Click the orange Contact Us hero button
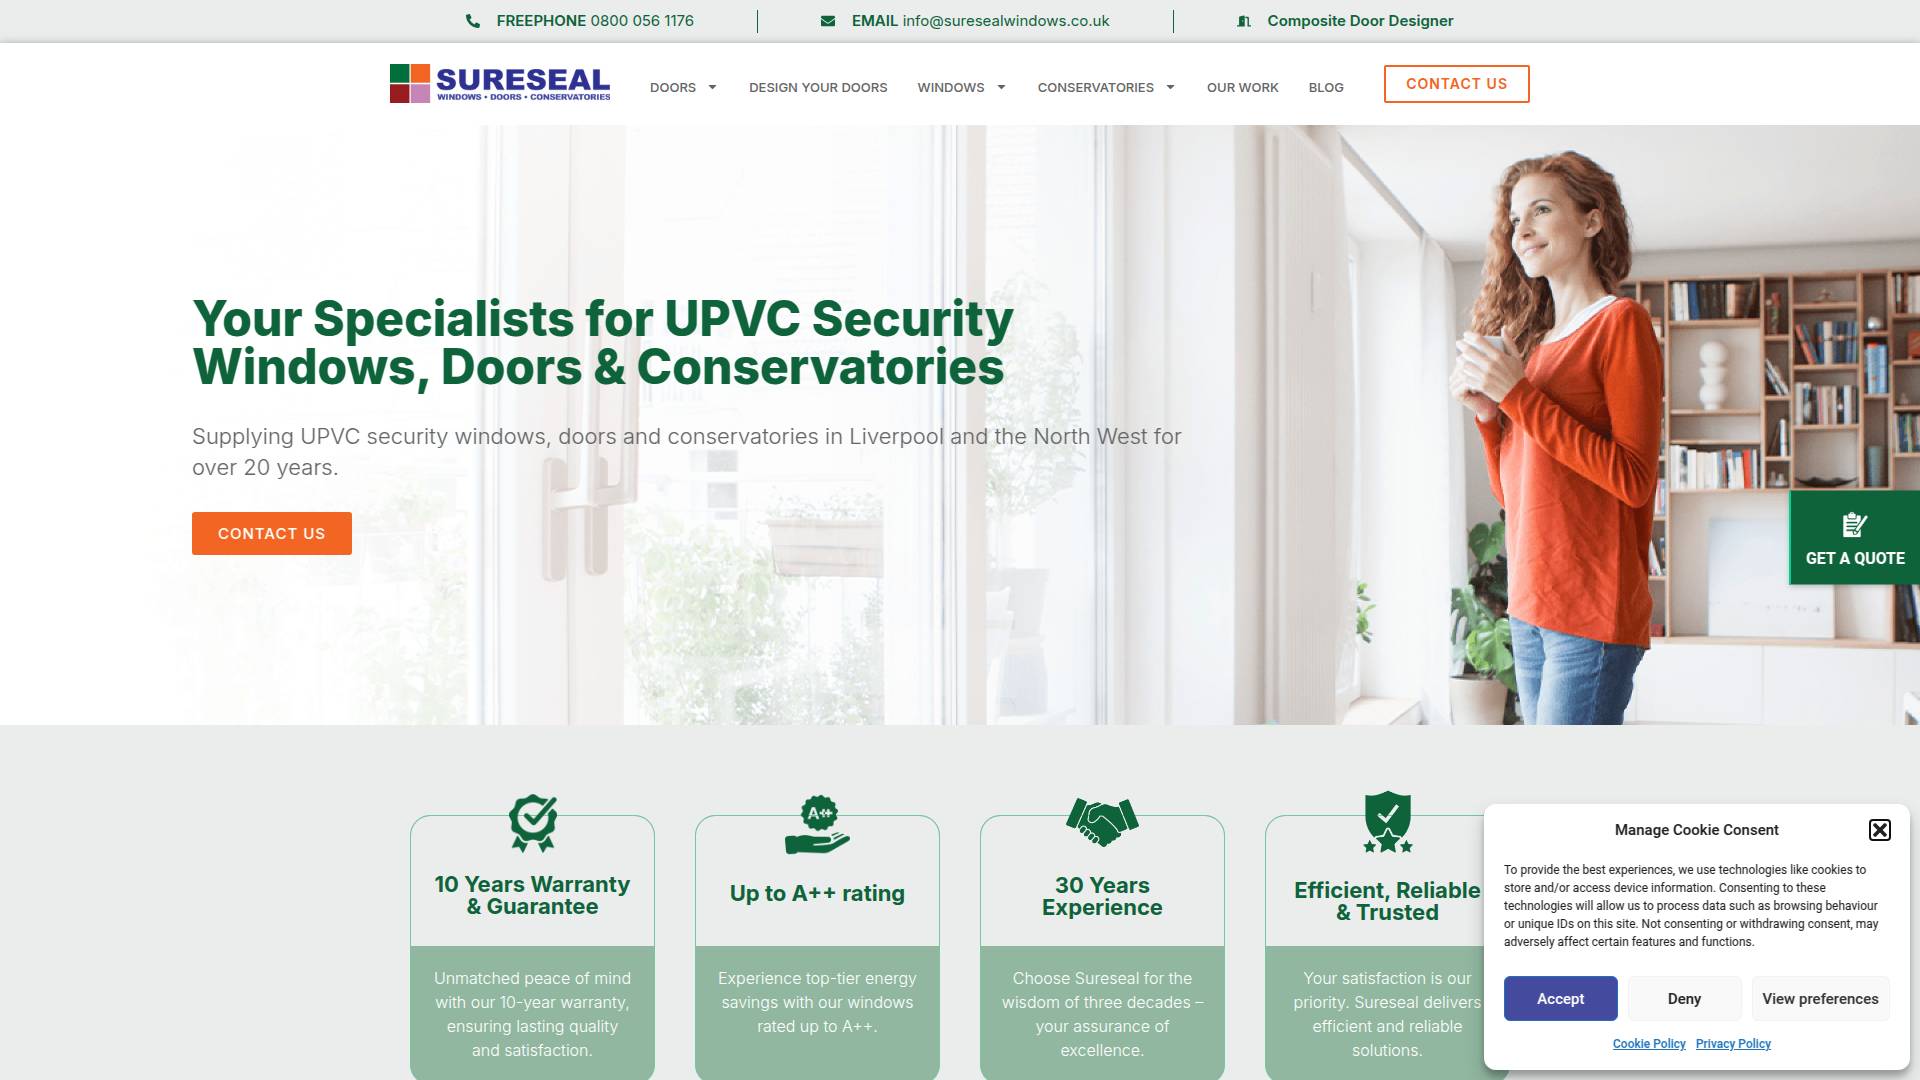The height and width of the screenshot is (1080, 1920). click(272, 534)
